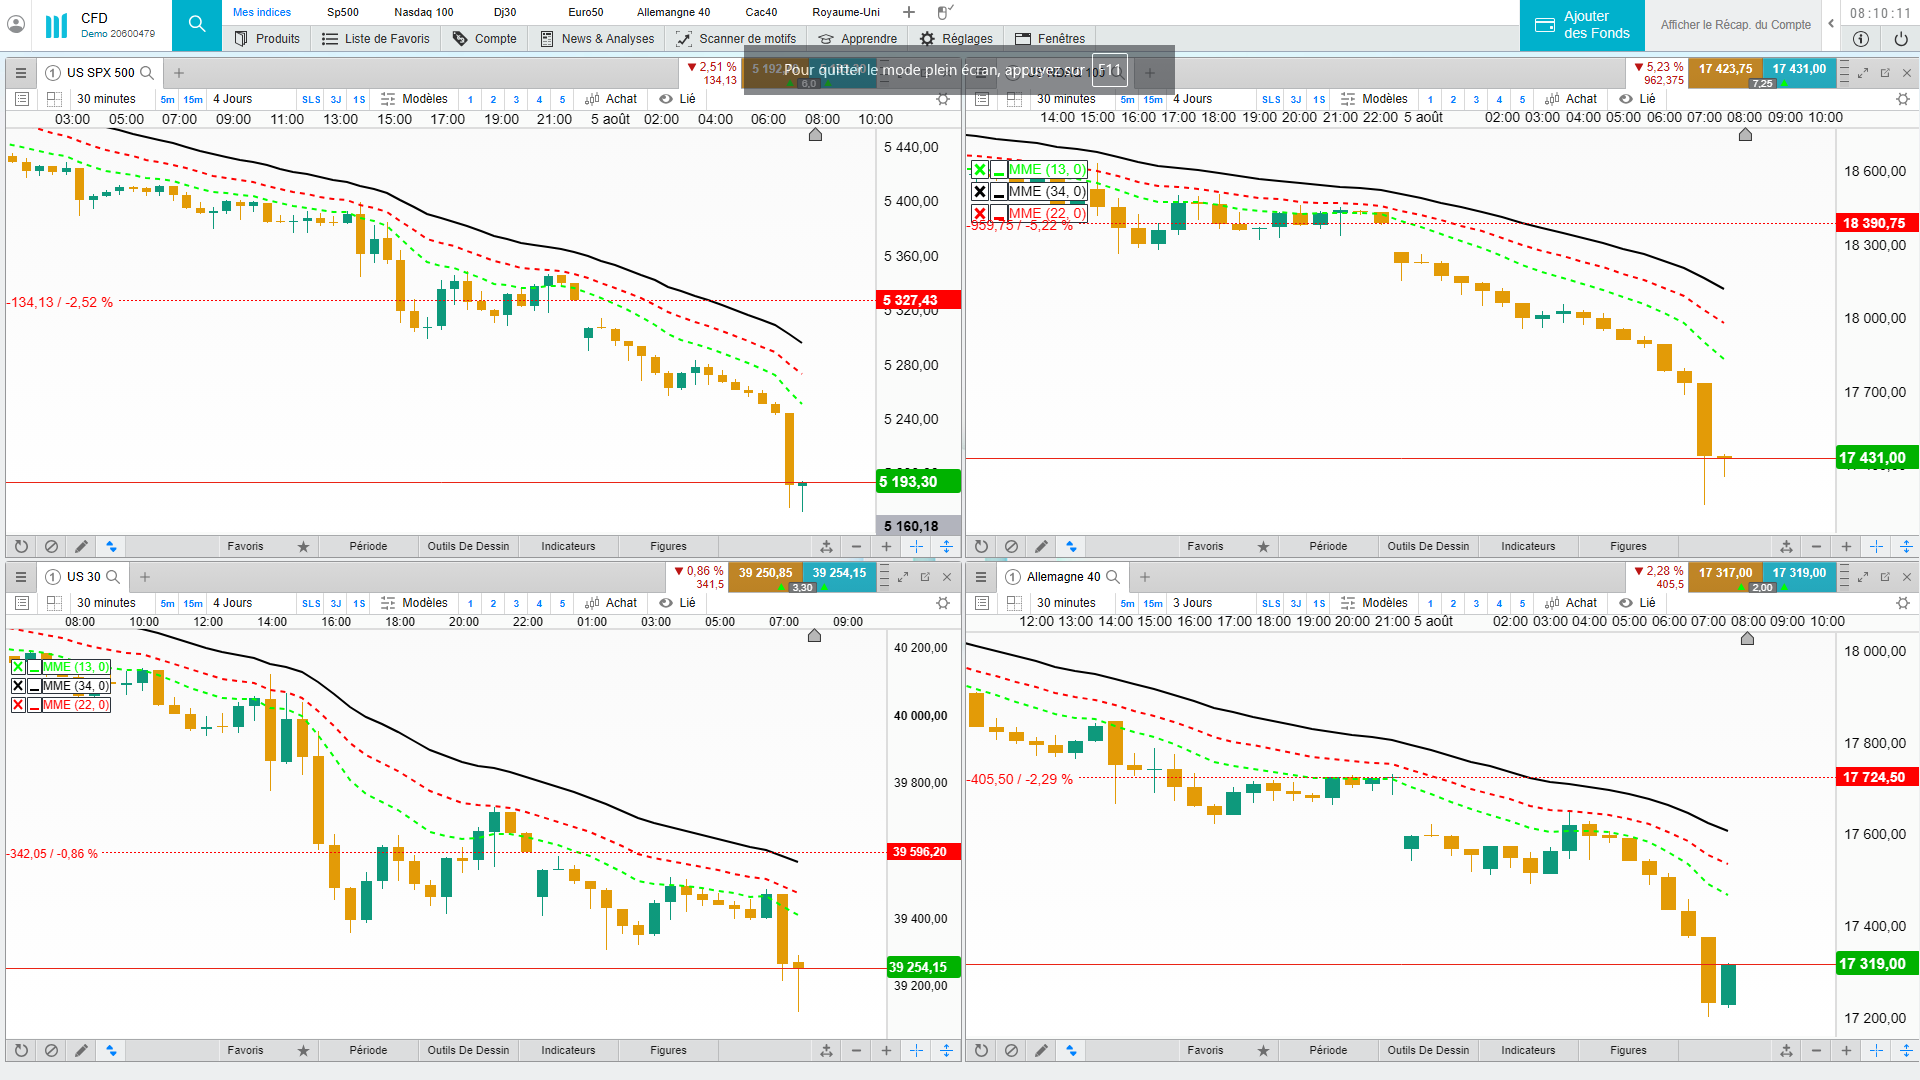Open settings gear of Allemagne 40 chart
Image resolution: width=1920 pixels, height=1080 pixels.
[x=1902, y=604]
